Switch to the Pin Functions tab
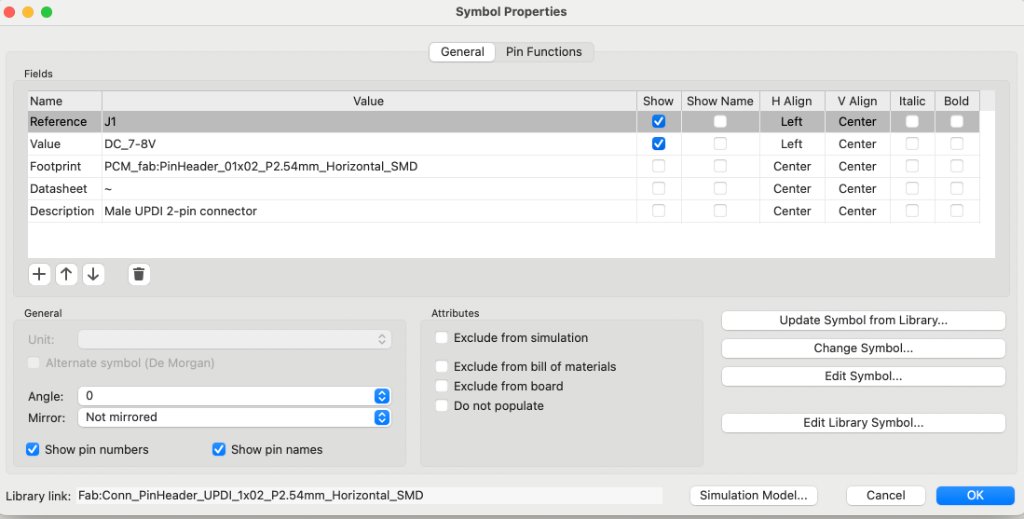The width and height of the screenshot is (1024, 519). [543, 52]
